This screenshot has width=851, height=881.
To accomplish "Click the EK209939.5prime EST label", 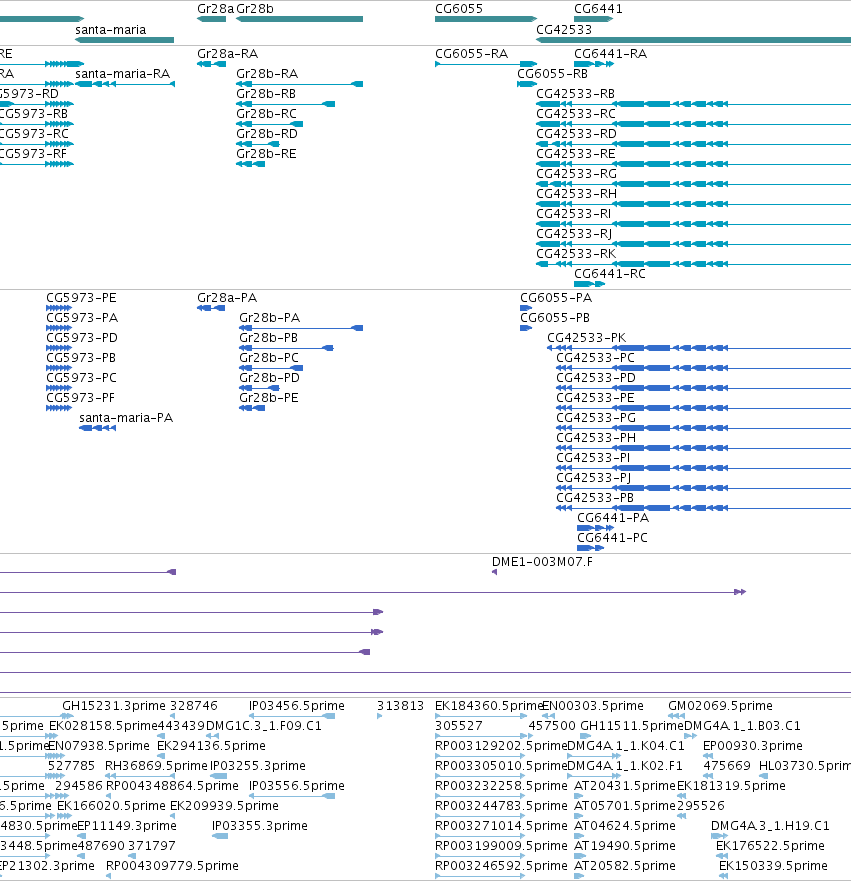I will coord(225,806).
